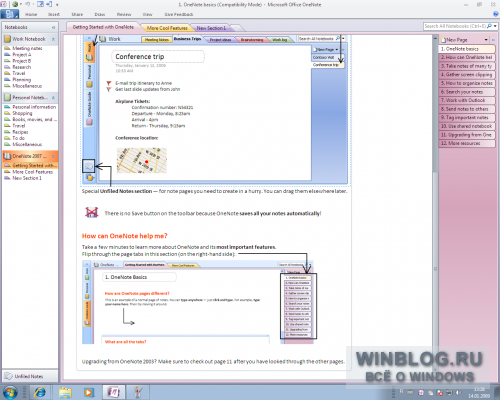Viewport: 500px width, 400px height.
Task: Open the Meeting notes section
Action: coord(27,48)
